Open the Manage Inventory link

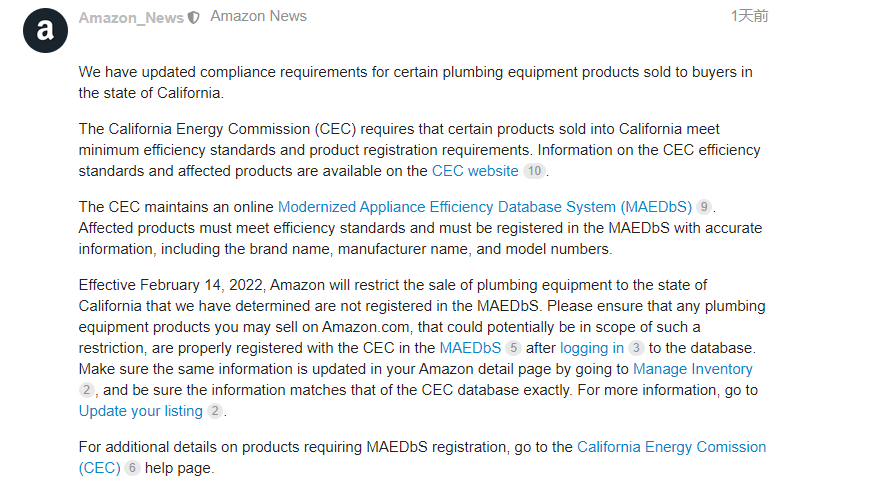(x=693, y=369)
